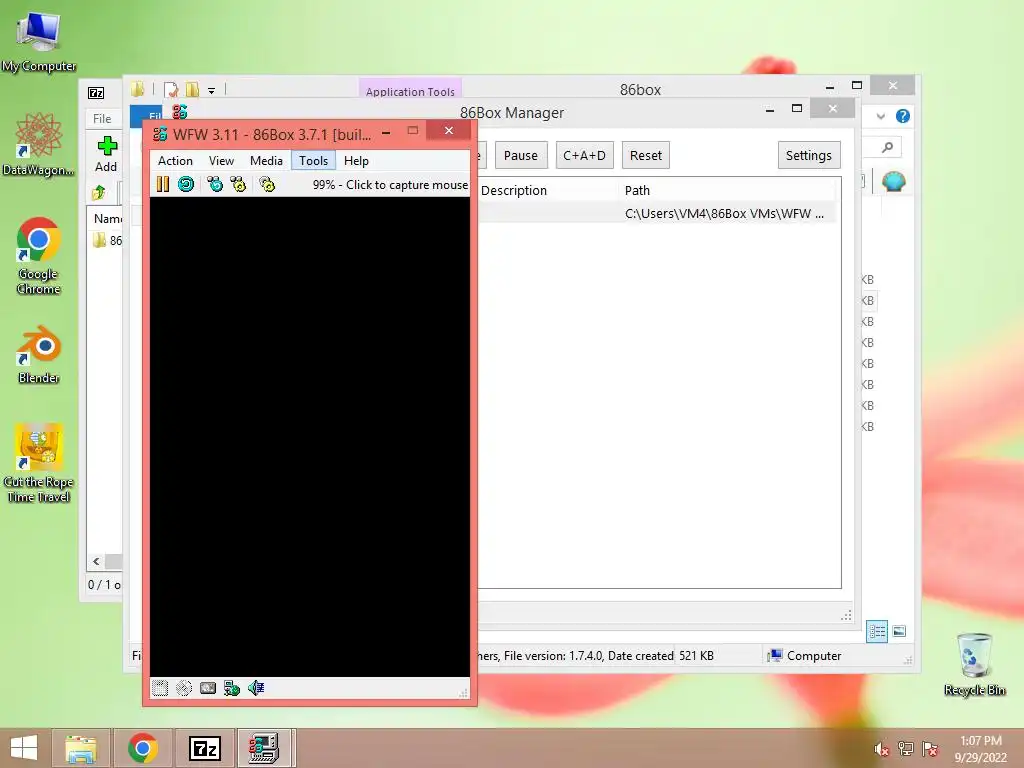Click the 7-Zip Name column header

pos(106,219)
